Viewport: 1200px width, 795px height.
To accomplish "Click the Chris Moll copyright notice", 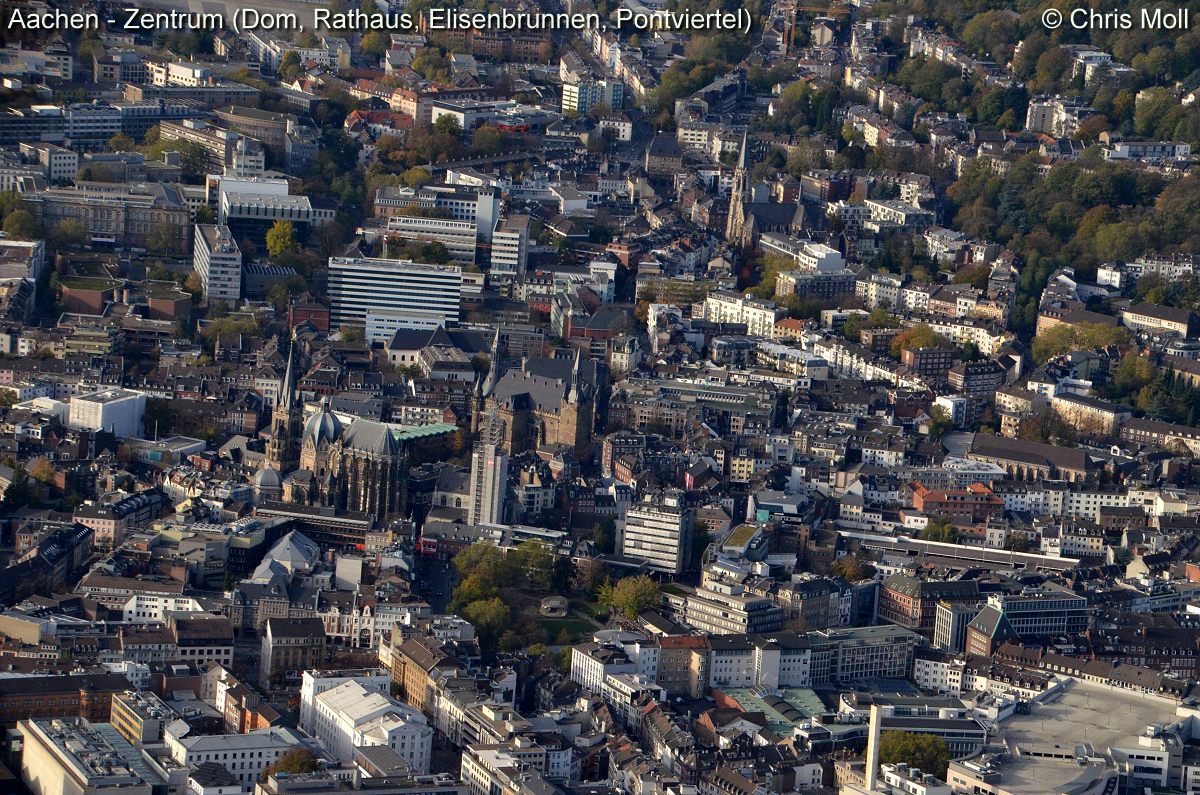I will tap(1115, 18).
